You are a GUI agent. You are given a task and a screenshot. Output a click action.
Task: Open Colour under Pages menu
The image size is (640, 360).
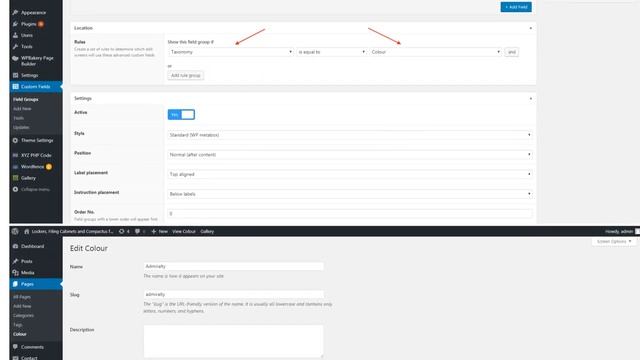click(x=20, y=334)
